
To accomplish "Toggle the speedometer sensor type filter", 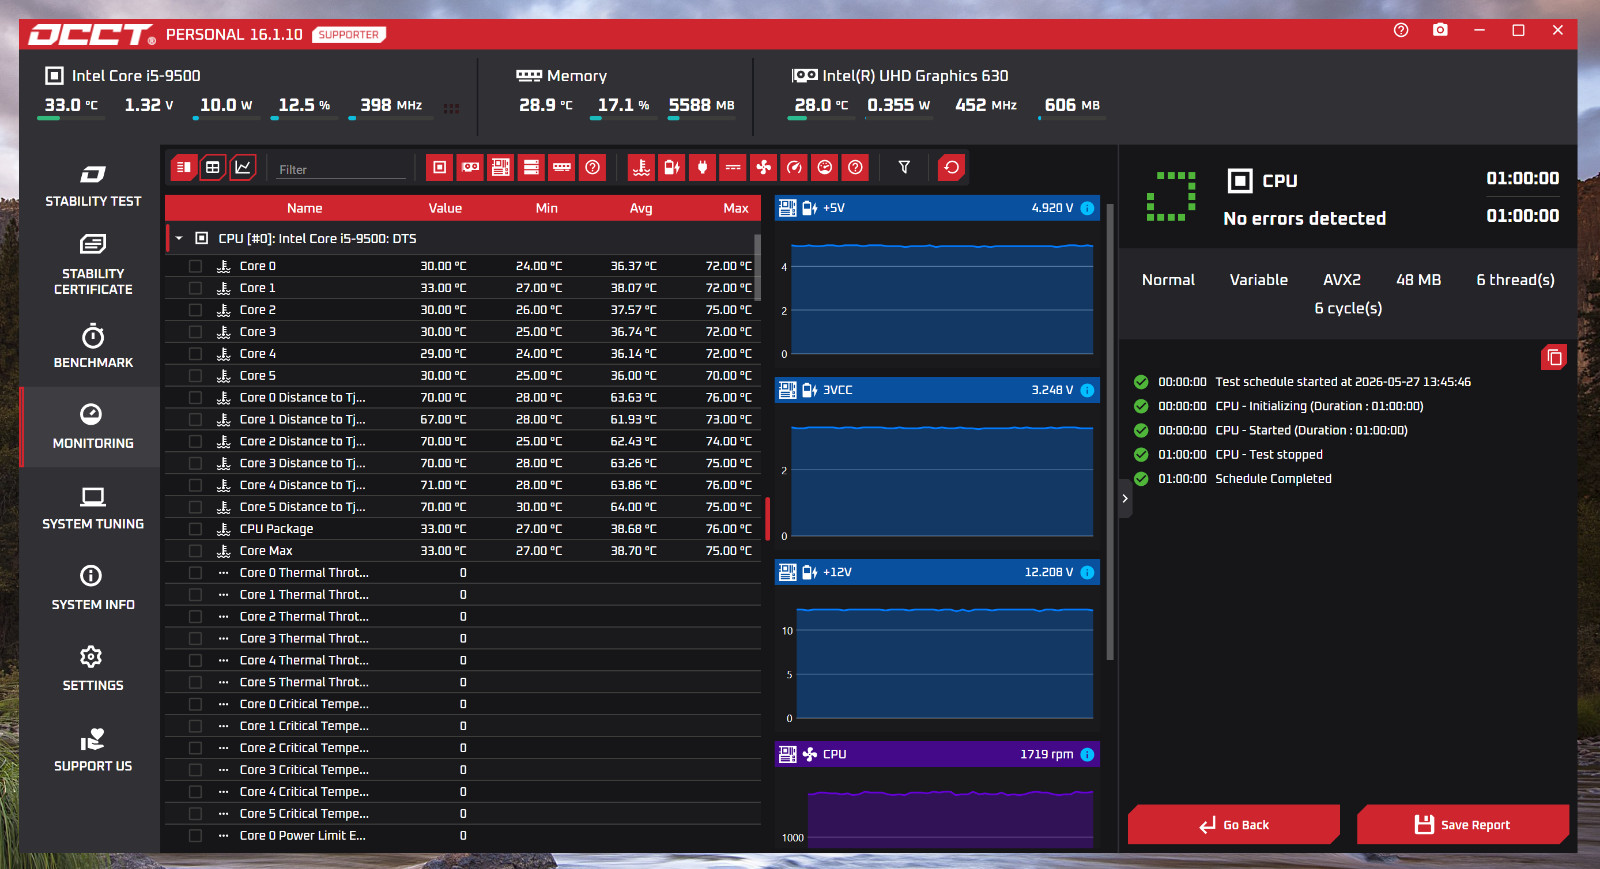I will pos(794,168).
